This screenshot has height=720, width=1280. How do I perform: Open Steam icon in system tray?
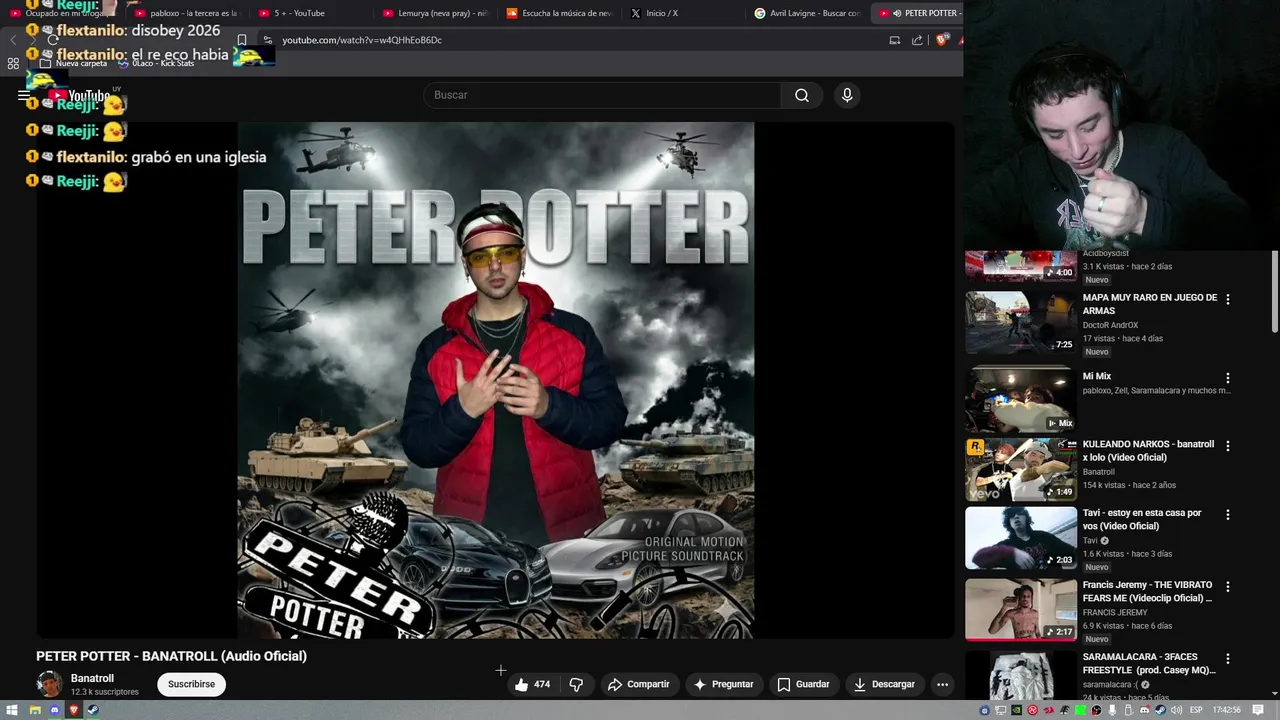click(1160, 710)
